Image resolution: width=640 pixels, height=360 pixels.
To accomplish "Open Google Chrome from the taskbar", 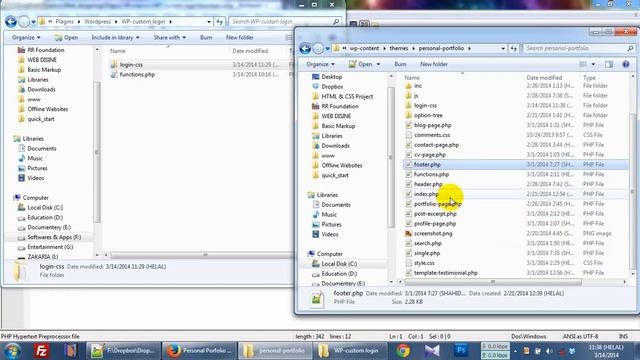I will (x=403, y=351).
